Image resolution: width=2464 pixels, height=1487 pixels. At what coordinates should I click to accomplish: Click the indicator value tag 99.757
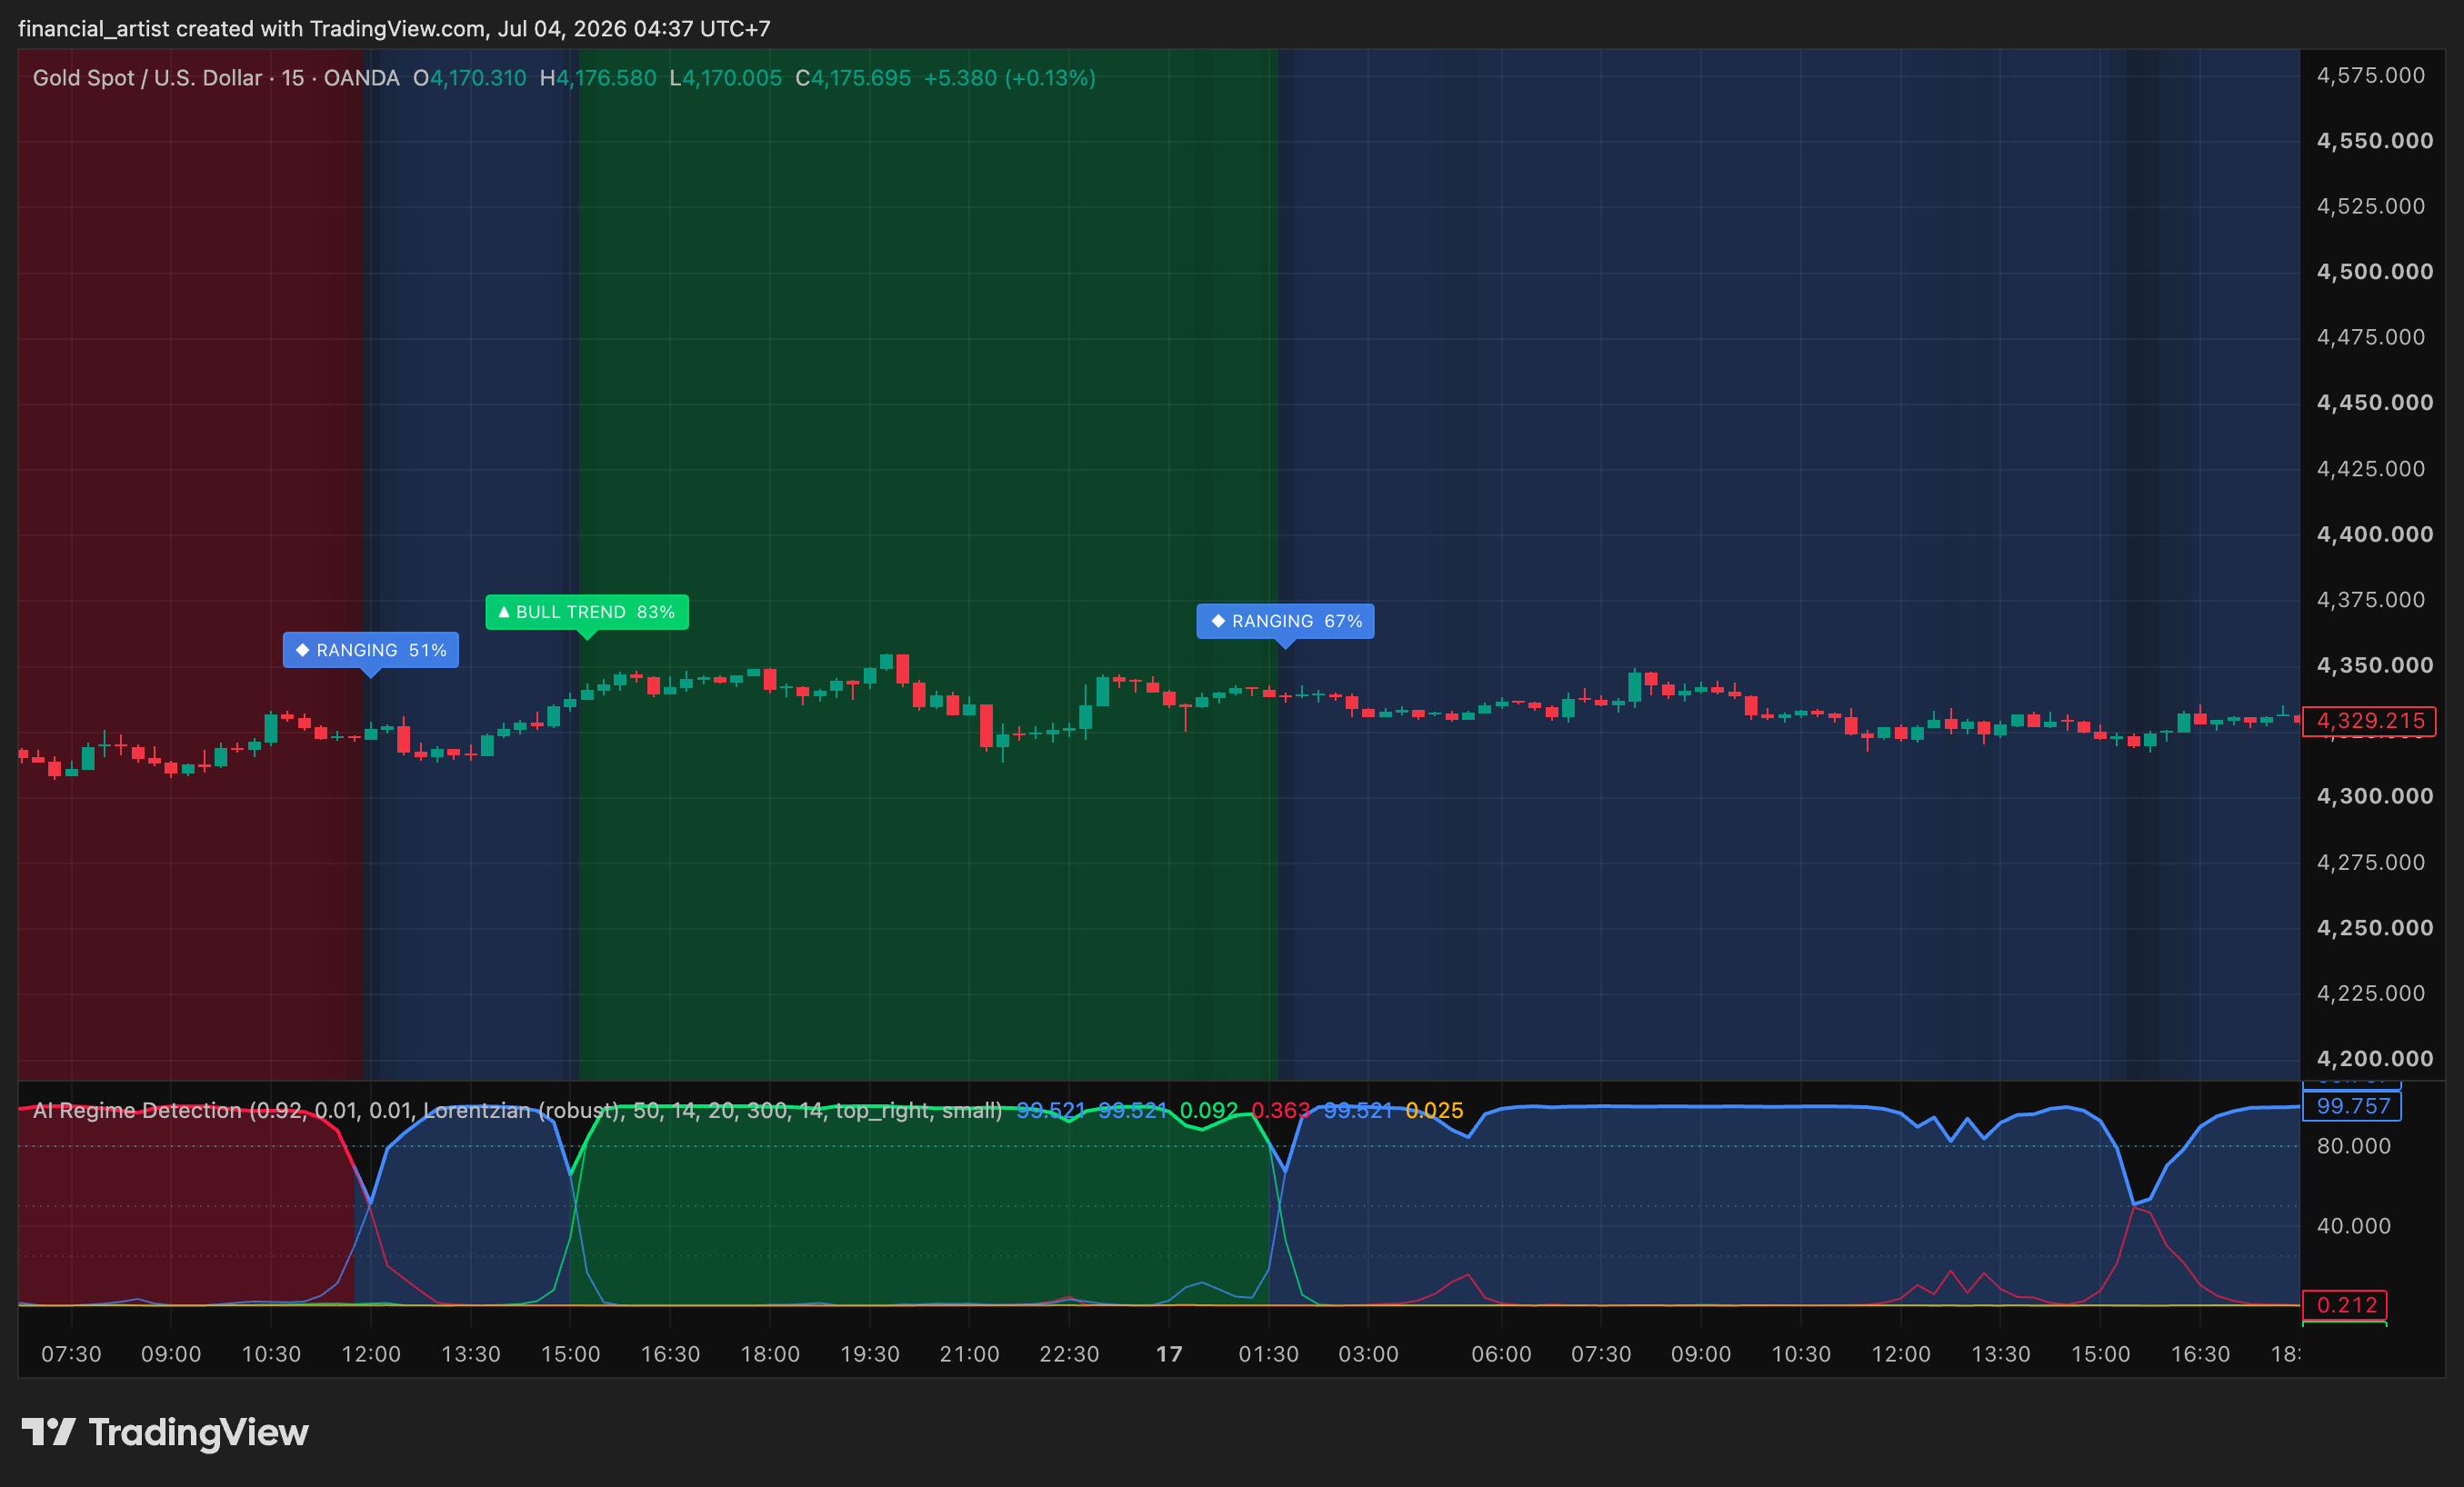click(x=2352, y=1106)
